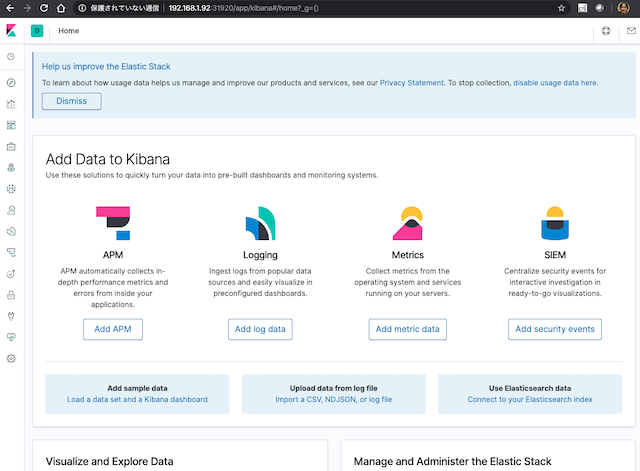Click Load a data set and a Kibana dashboard
Image resolution: width=640 pixels, height=471 pixels.
[x=137, y=400]
